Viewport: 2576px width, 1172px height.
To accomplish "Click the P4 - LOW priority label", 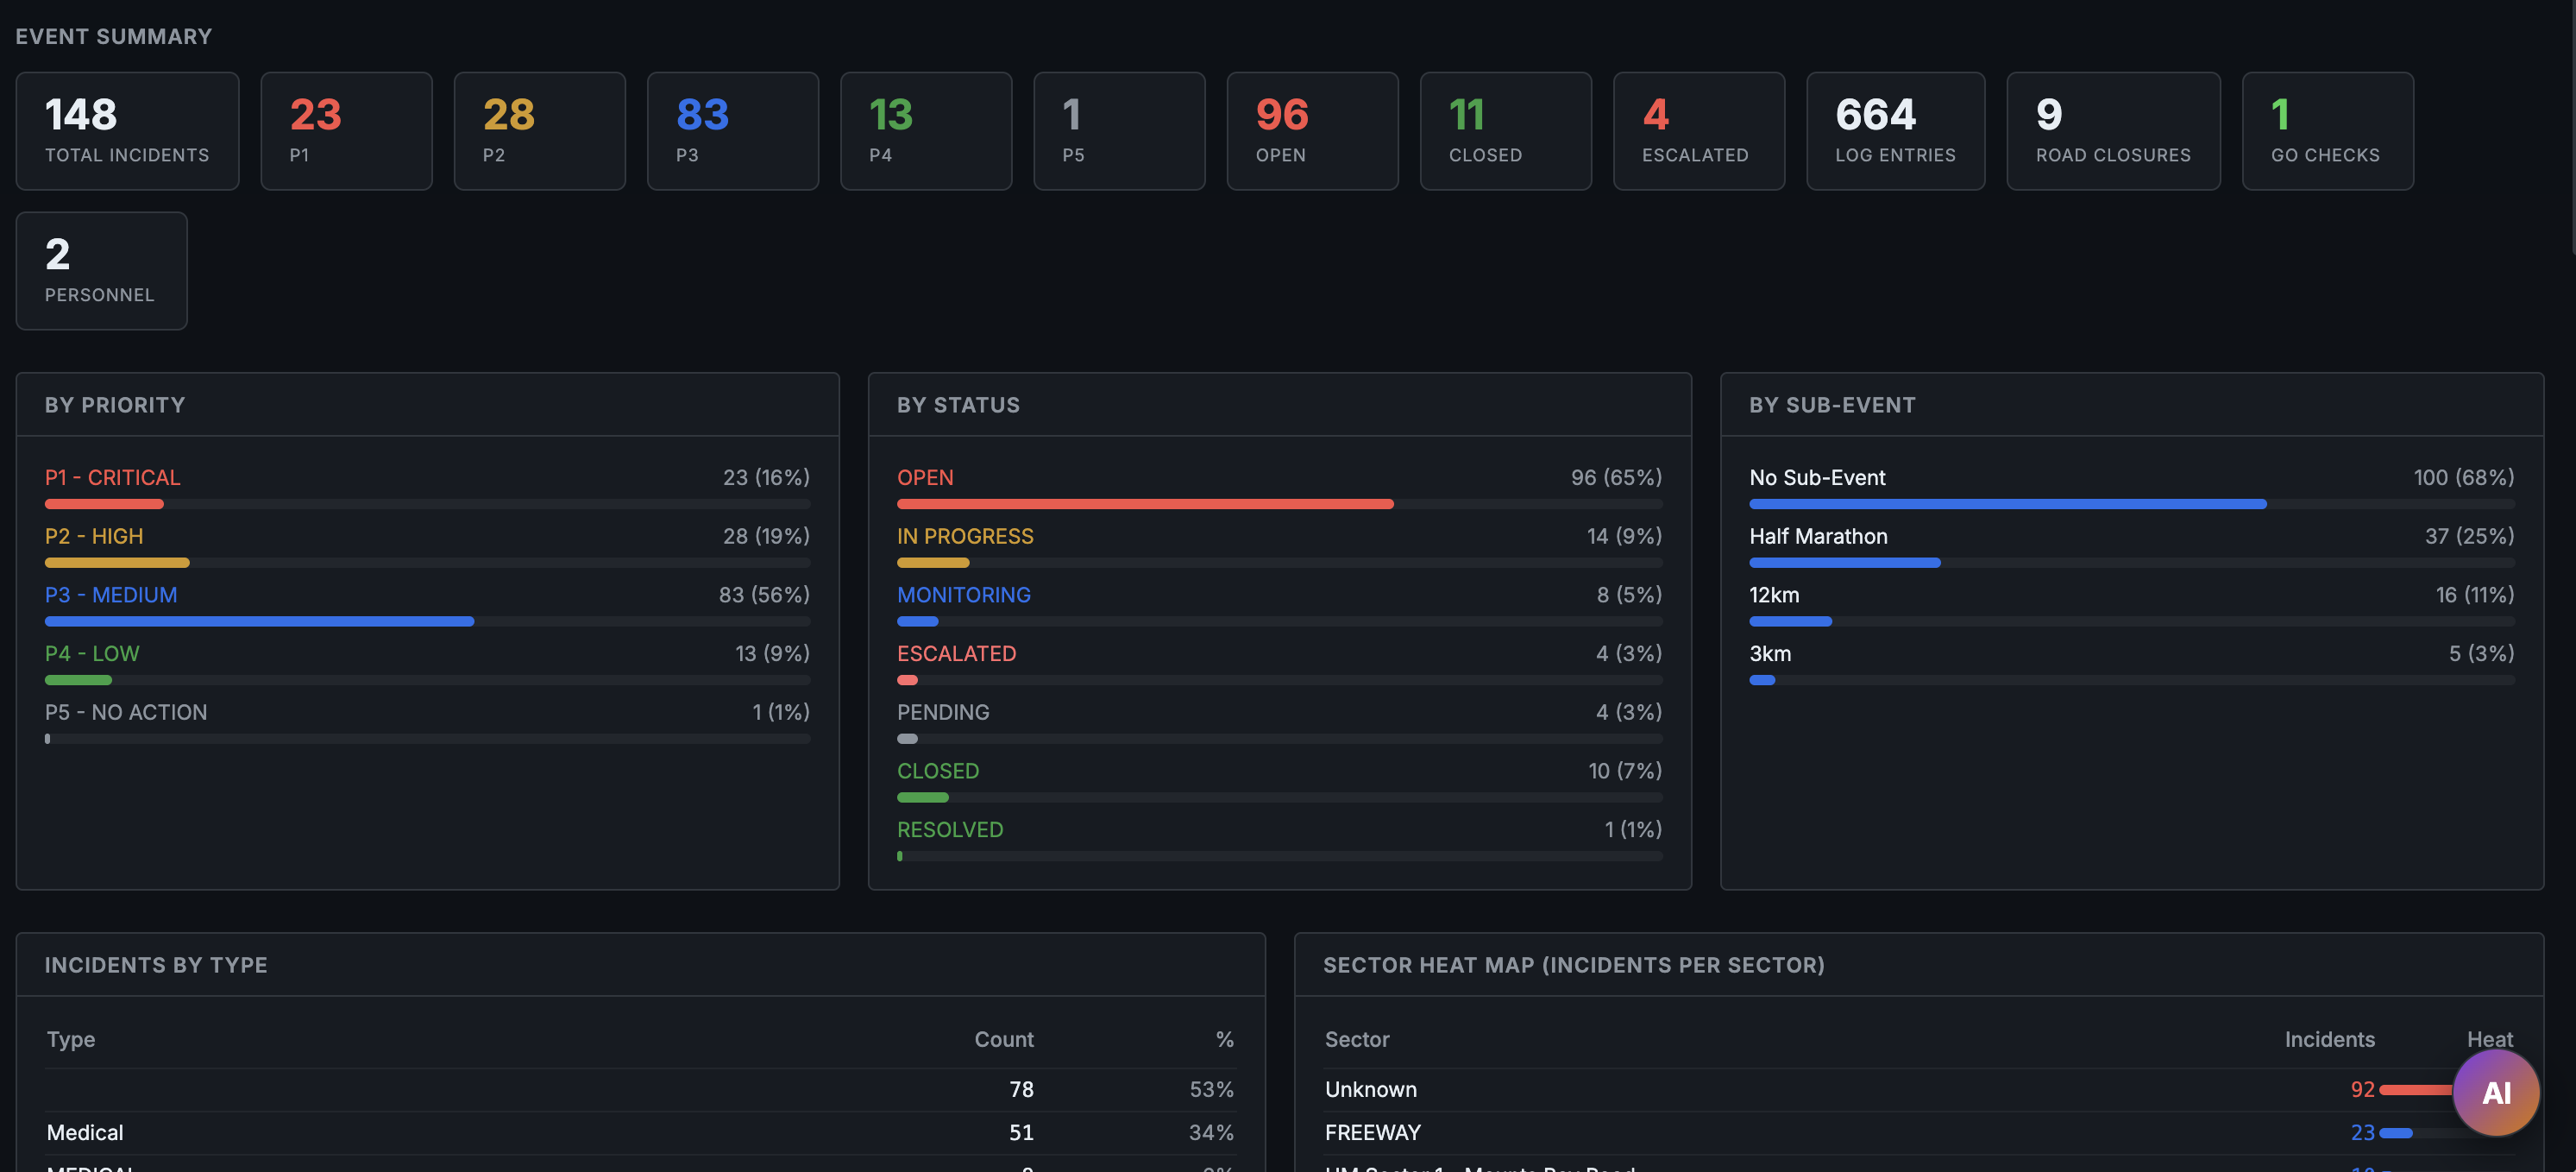I will (x=92, y=654).
